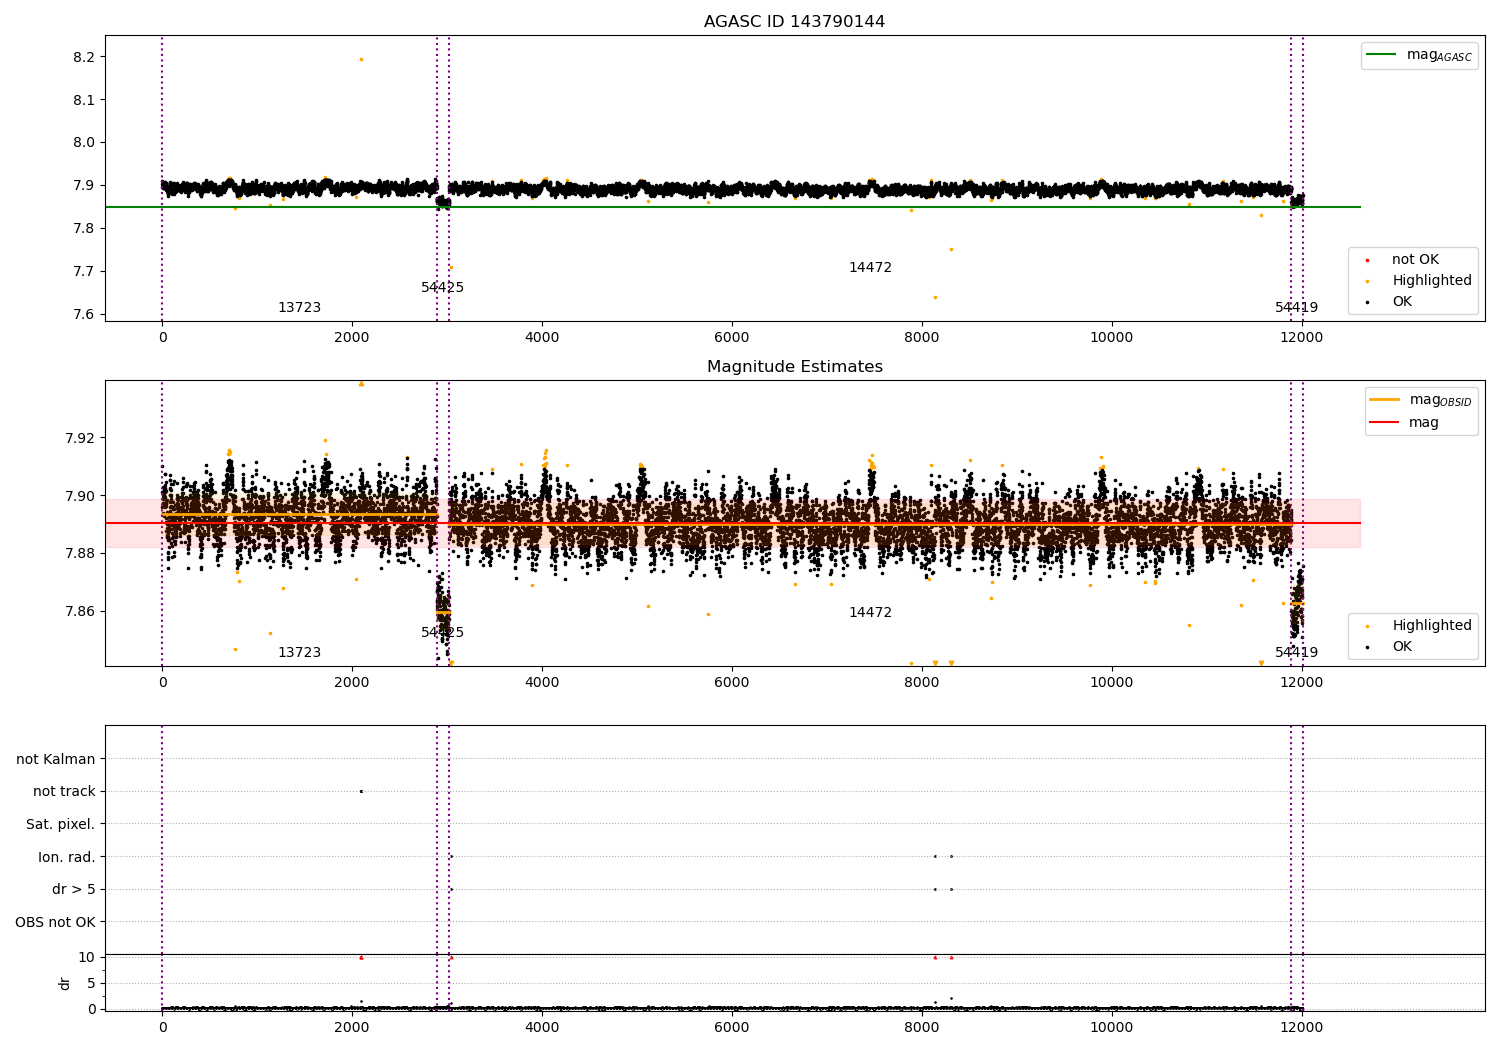Viewport: 1500px width, 1050px height.
Task: Click OBSID label 13723 in Magnitude Estimates plot
Action: tap(299, 653)
